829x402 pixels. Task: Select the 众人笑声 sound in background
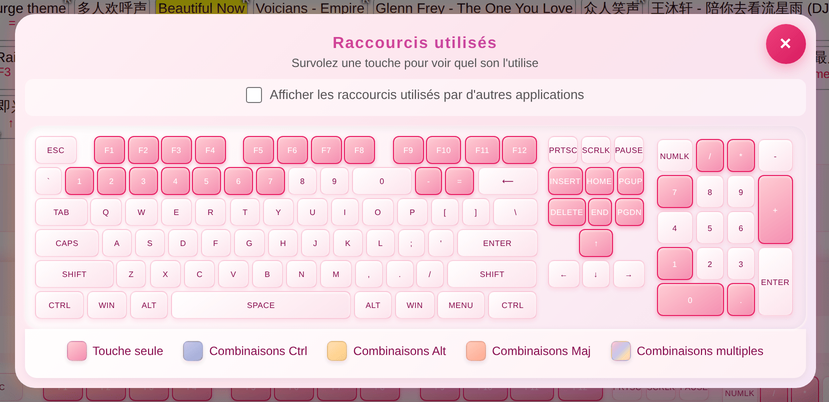click(x=611, y=8)
